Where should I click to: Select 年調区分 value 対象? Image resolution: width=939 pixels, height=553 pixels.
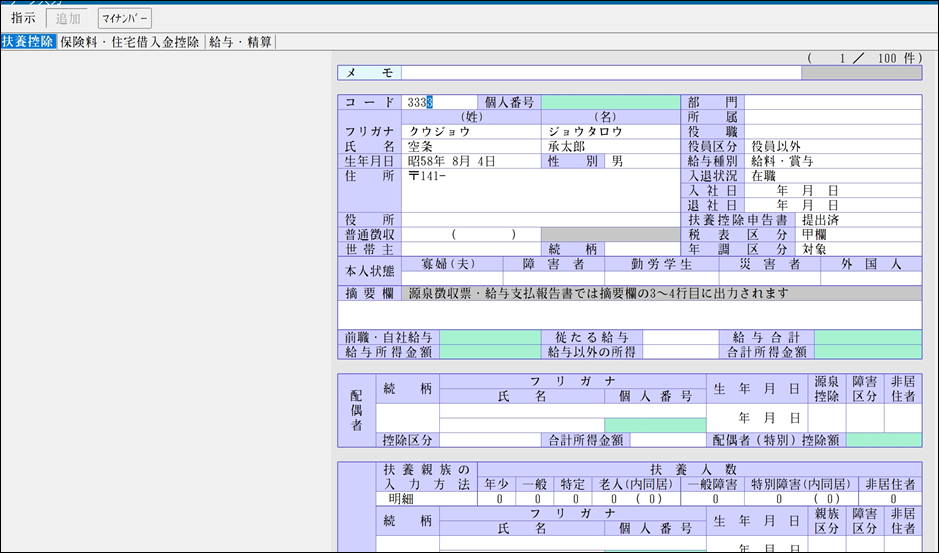tap(858, 249)
